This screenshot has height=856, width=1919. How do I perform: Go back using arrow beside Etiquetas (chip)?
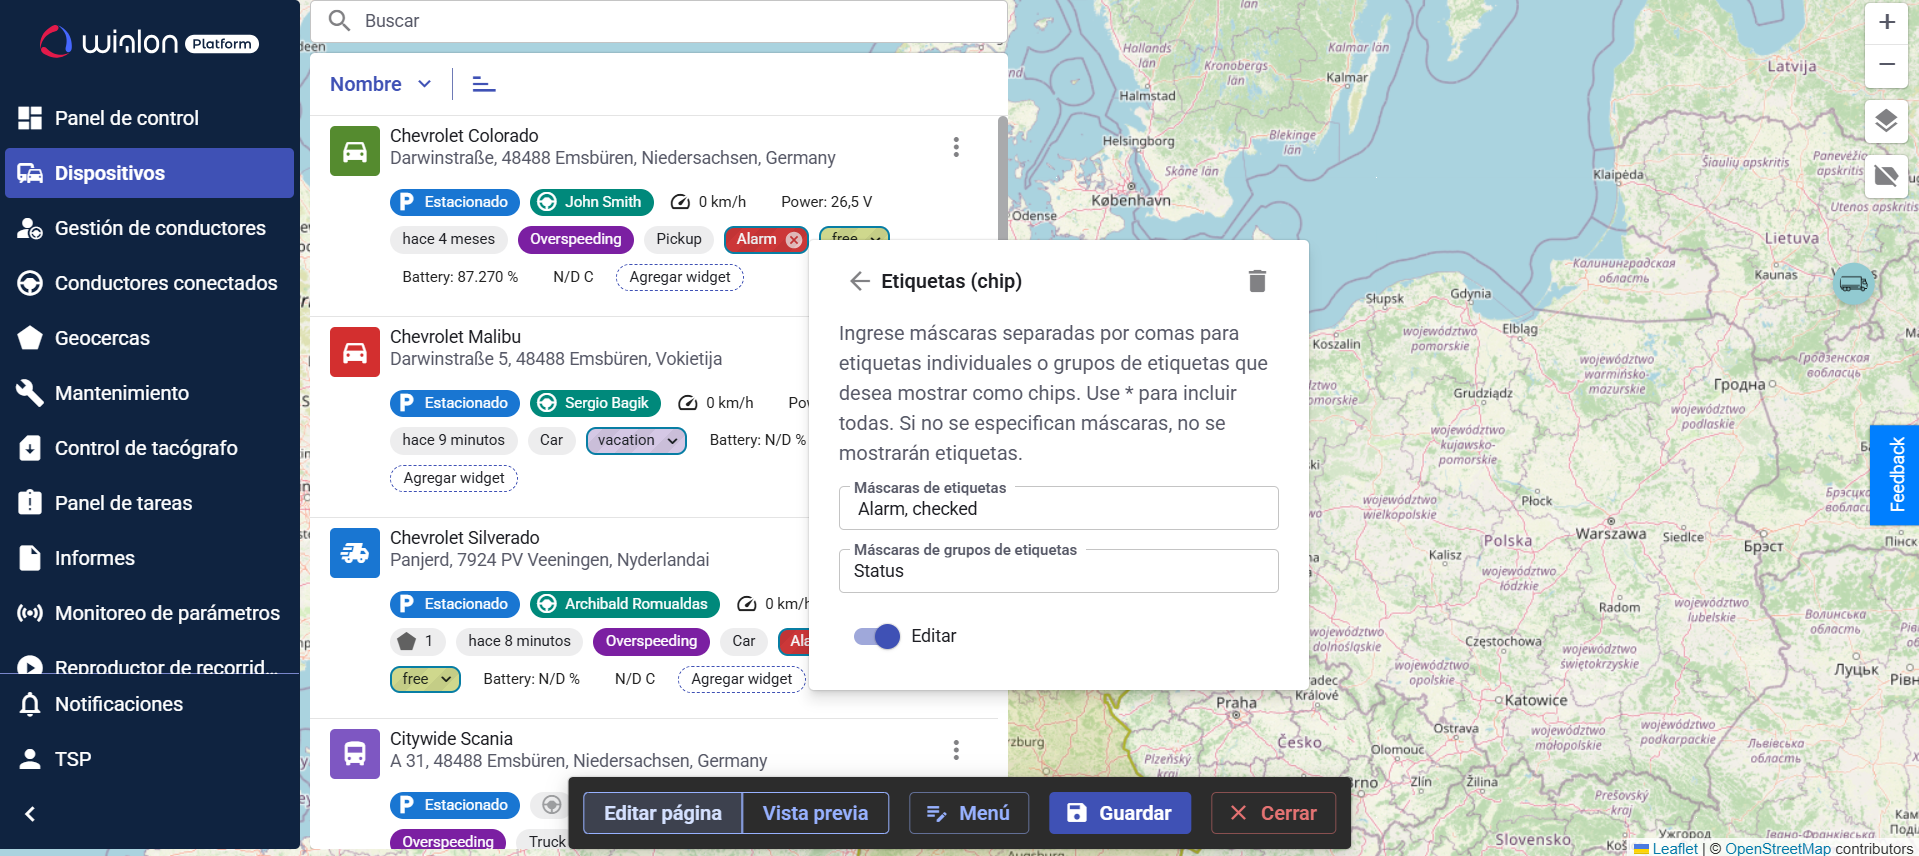(859, 281)
